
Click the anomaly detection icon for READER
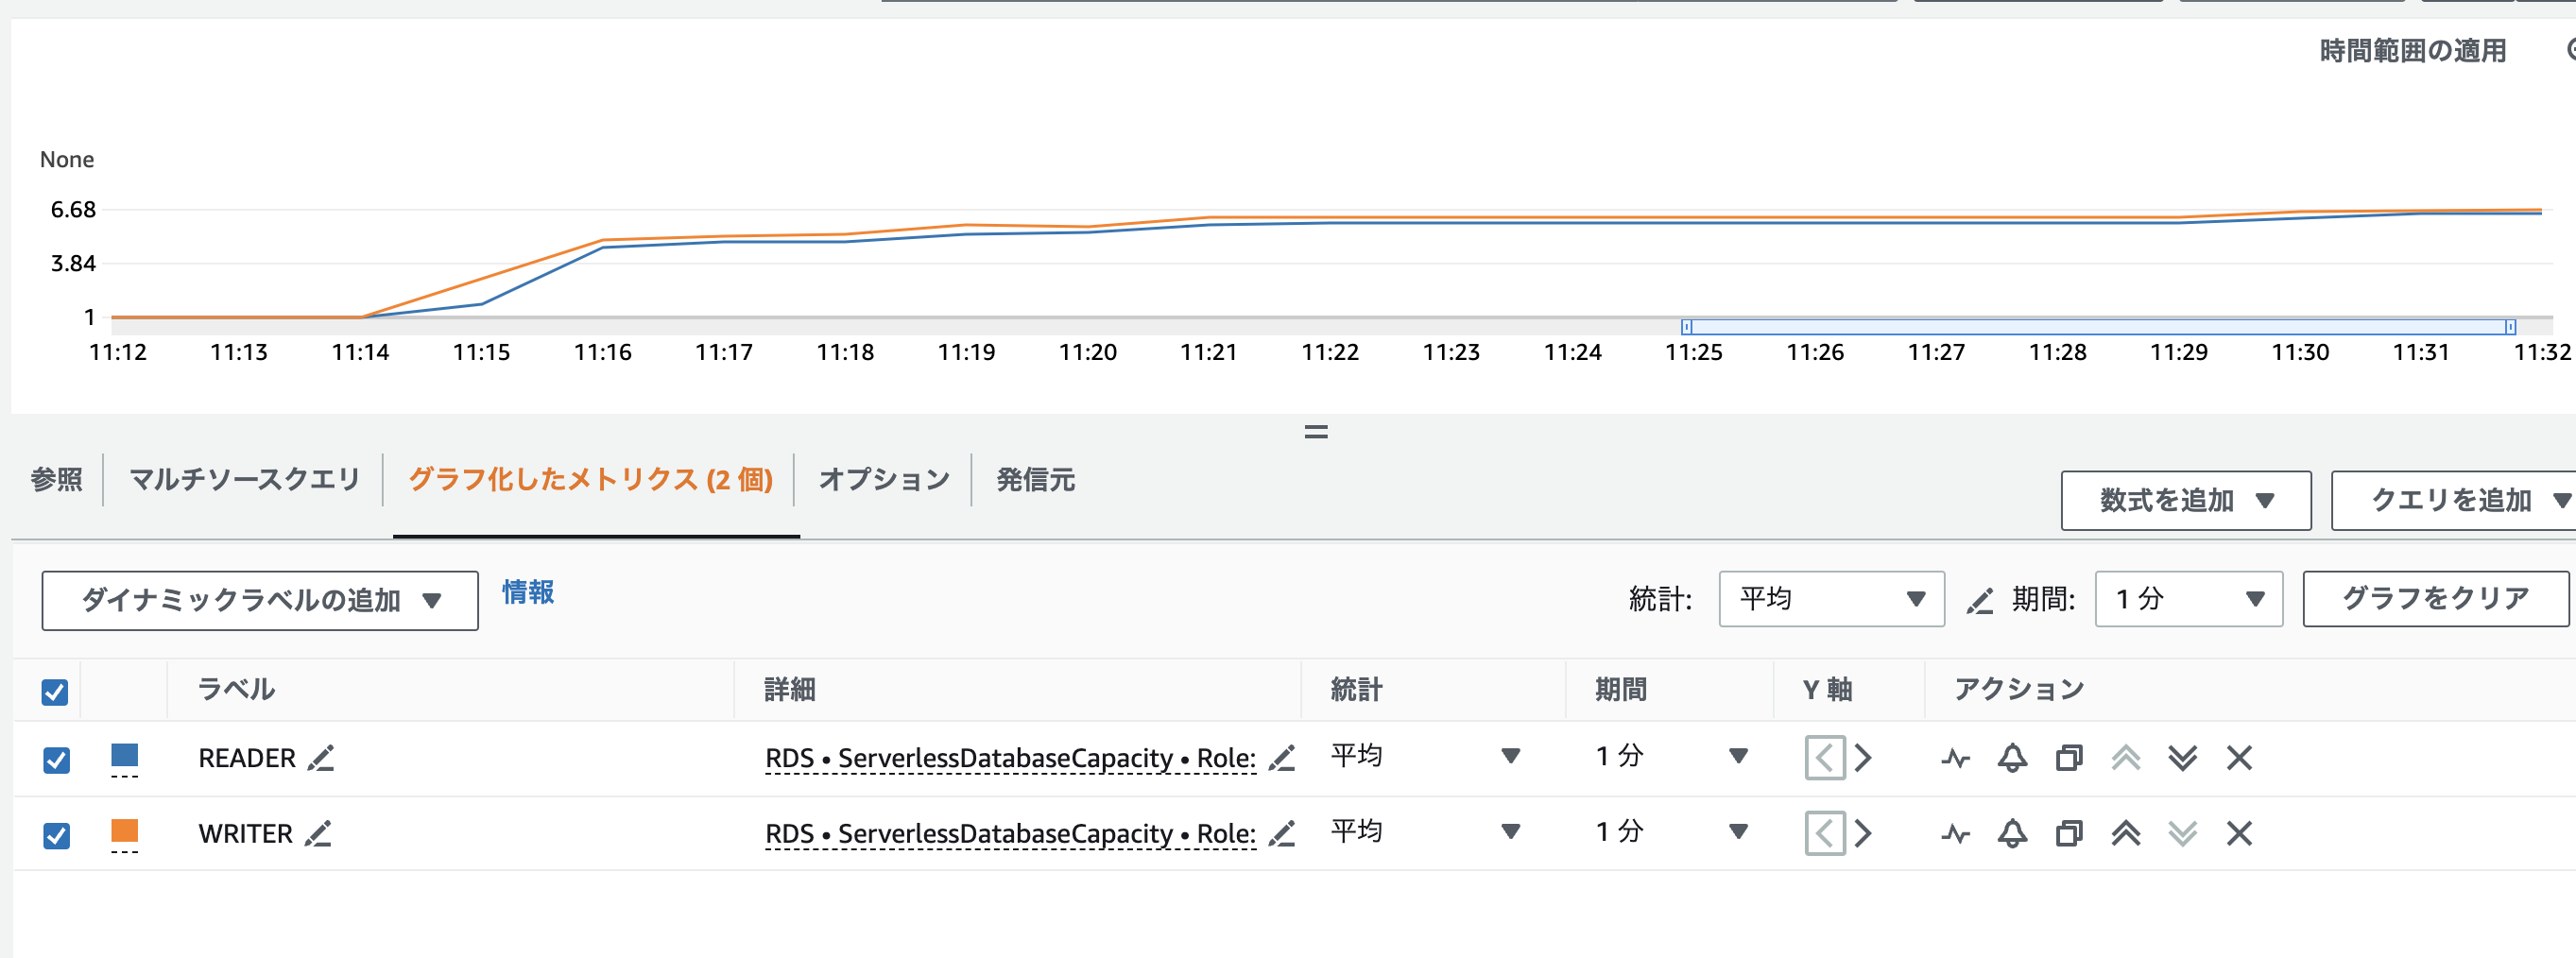click(x=1955, y=758)
